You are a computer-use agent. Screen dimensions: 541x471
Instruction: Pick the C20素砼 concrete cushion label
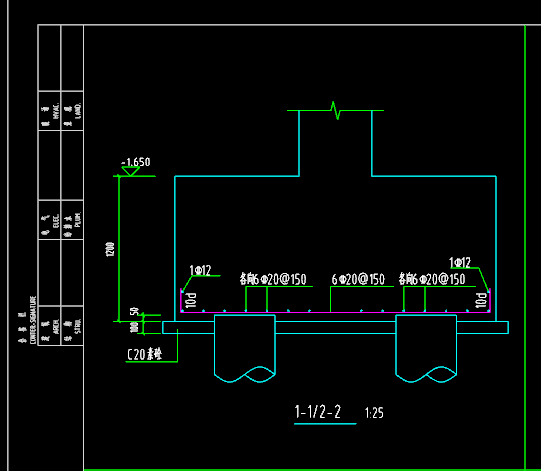145,354
